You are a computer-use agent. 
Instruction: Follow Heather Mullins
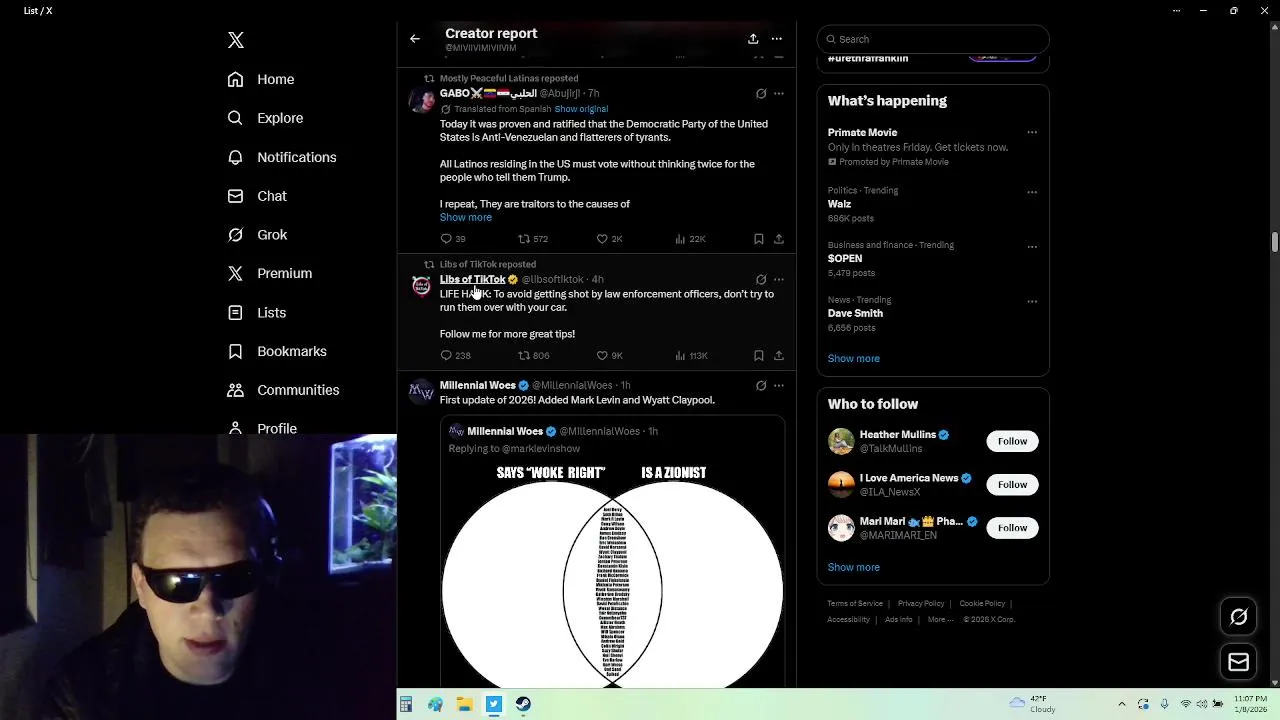point(1012,441)
